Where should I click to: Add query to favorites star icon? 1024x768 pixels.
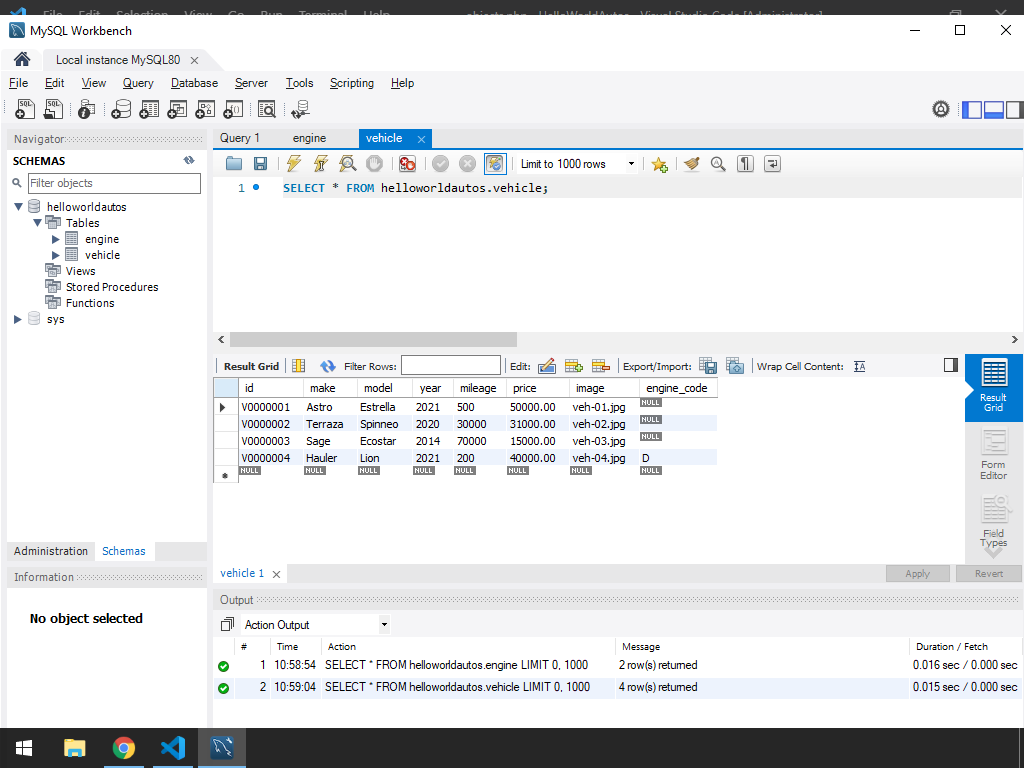click(x=659, y=164)
